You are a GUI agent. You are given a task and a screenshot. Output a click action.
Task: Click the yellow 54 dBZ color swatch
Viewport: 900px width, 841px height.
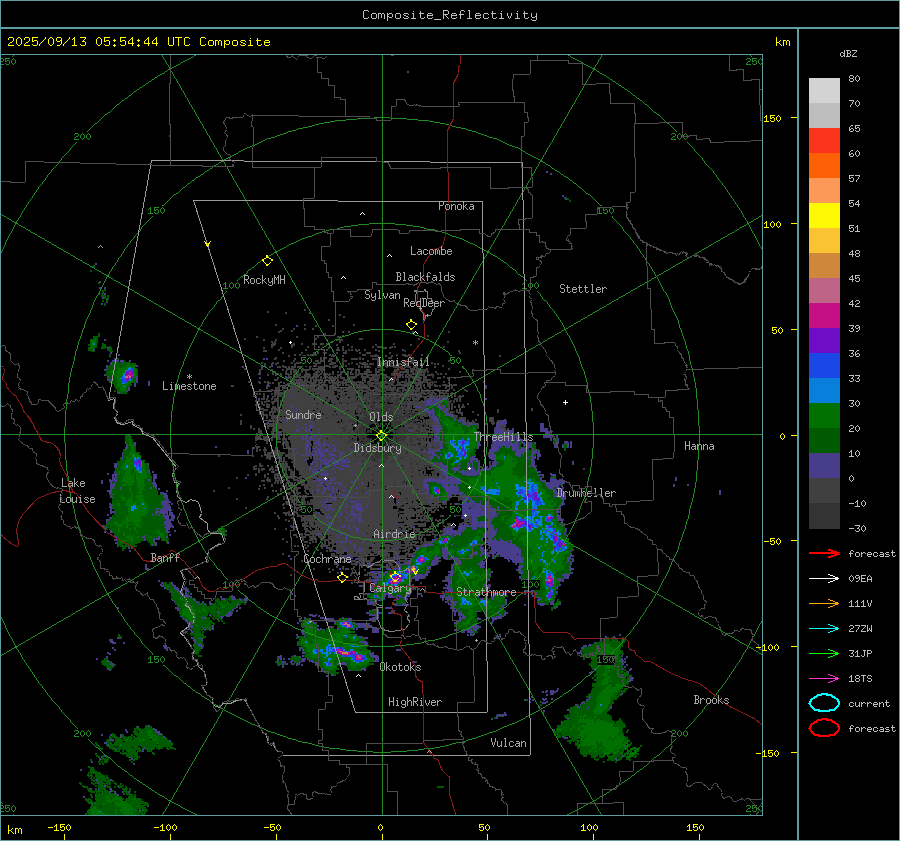pyautogui.click(x=824, y=215)
